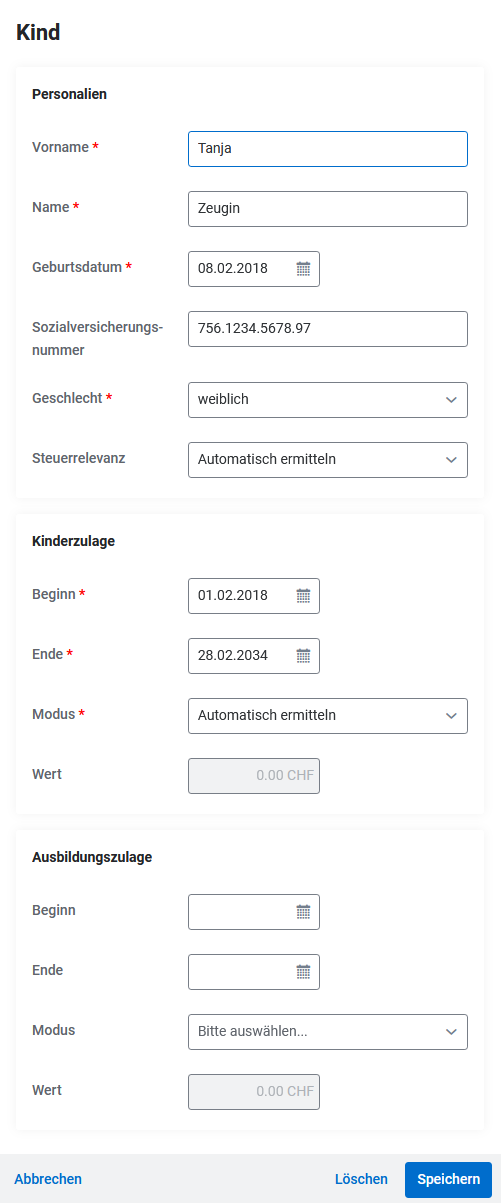The height and width of the screenshot is (1203, 501).
Task: Expand the Steuerrelevanz dropdown
Action: click(x=328, y=459)
